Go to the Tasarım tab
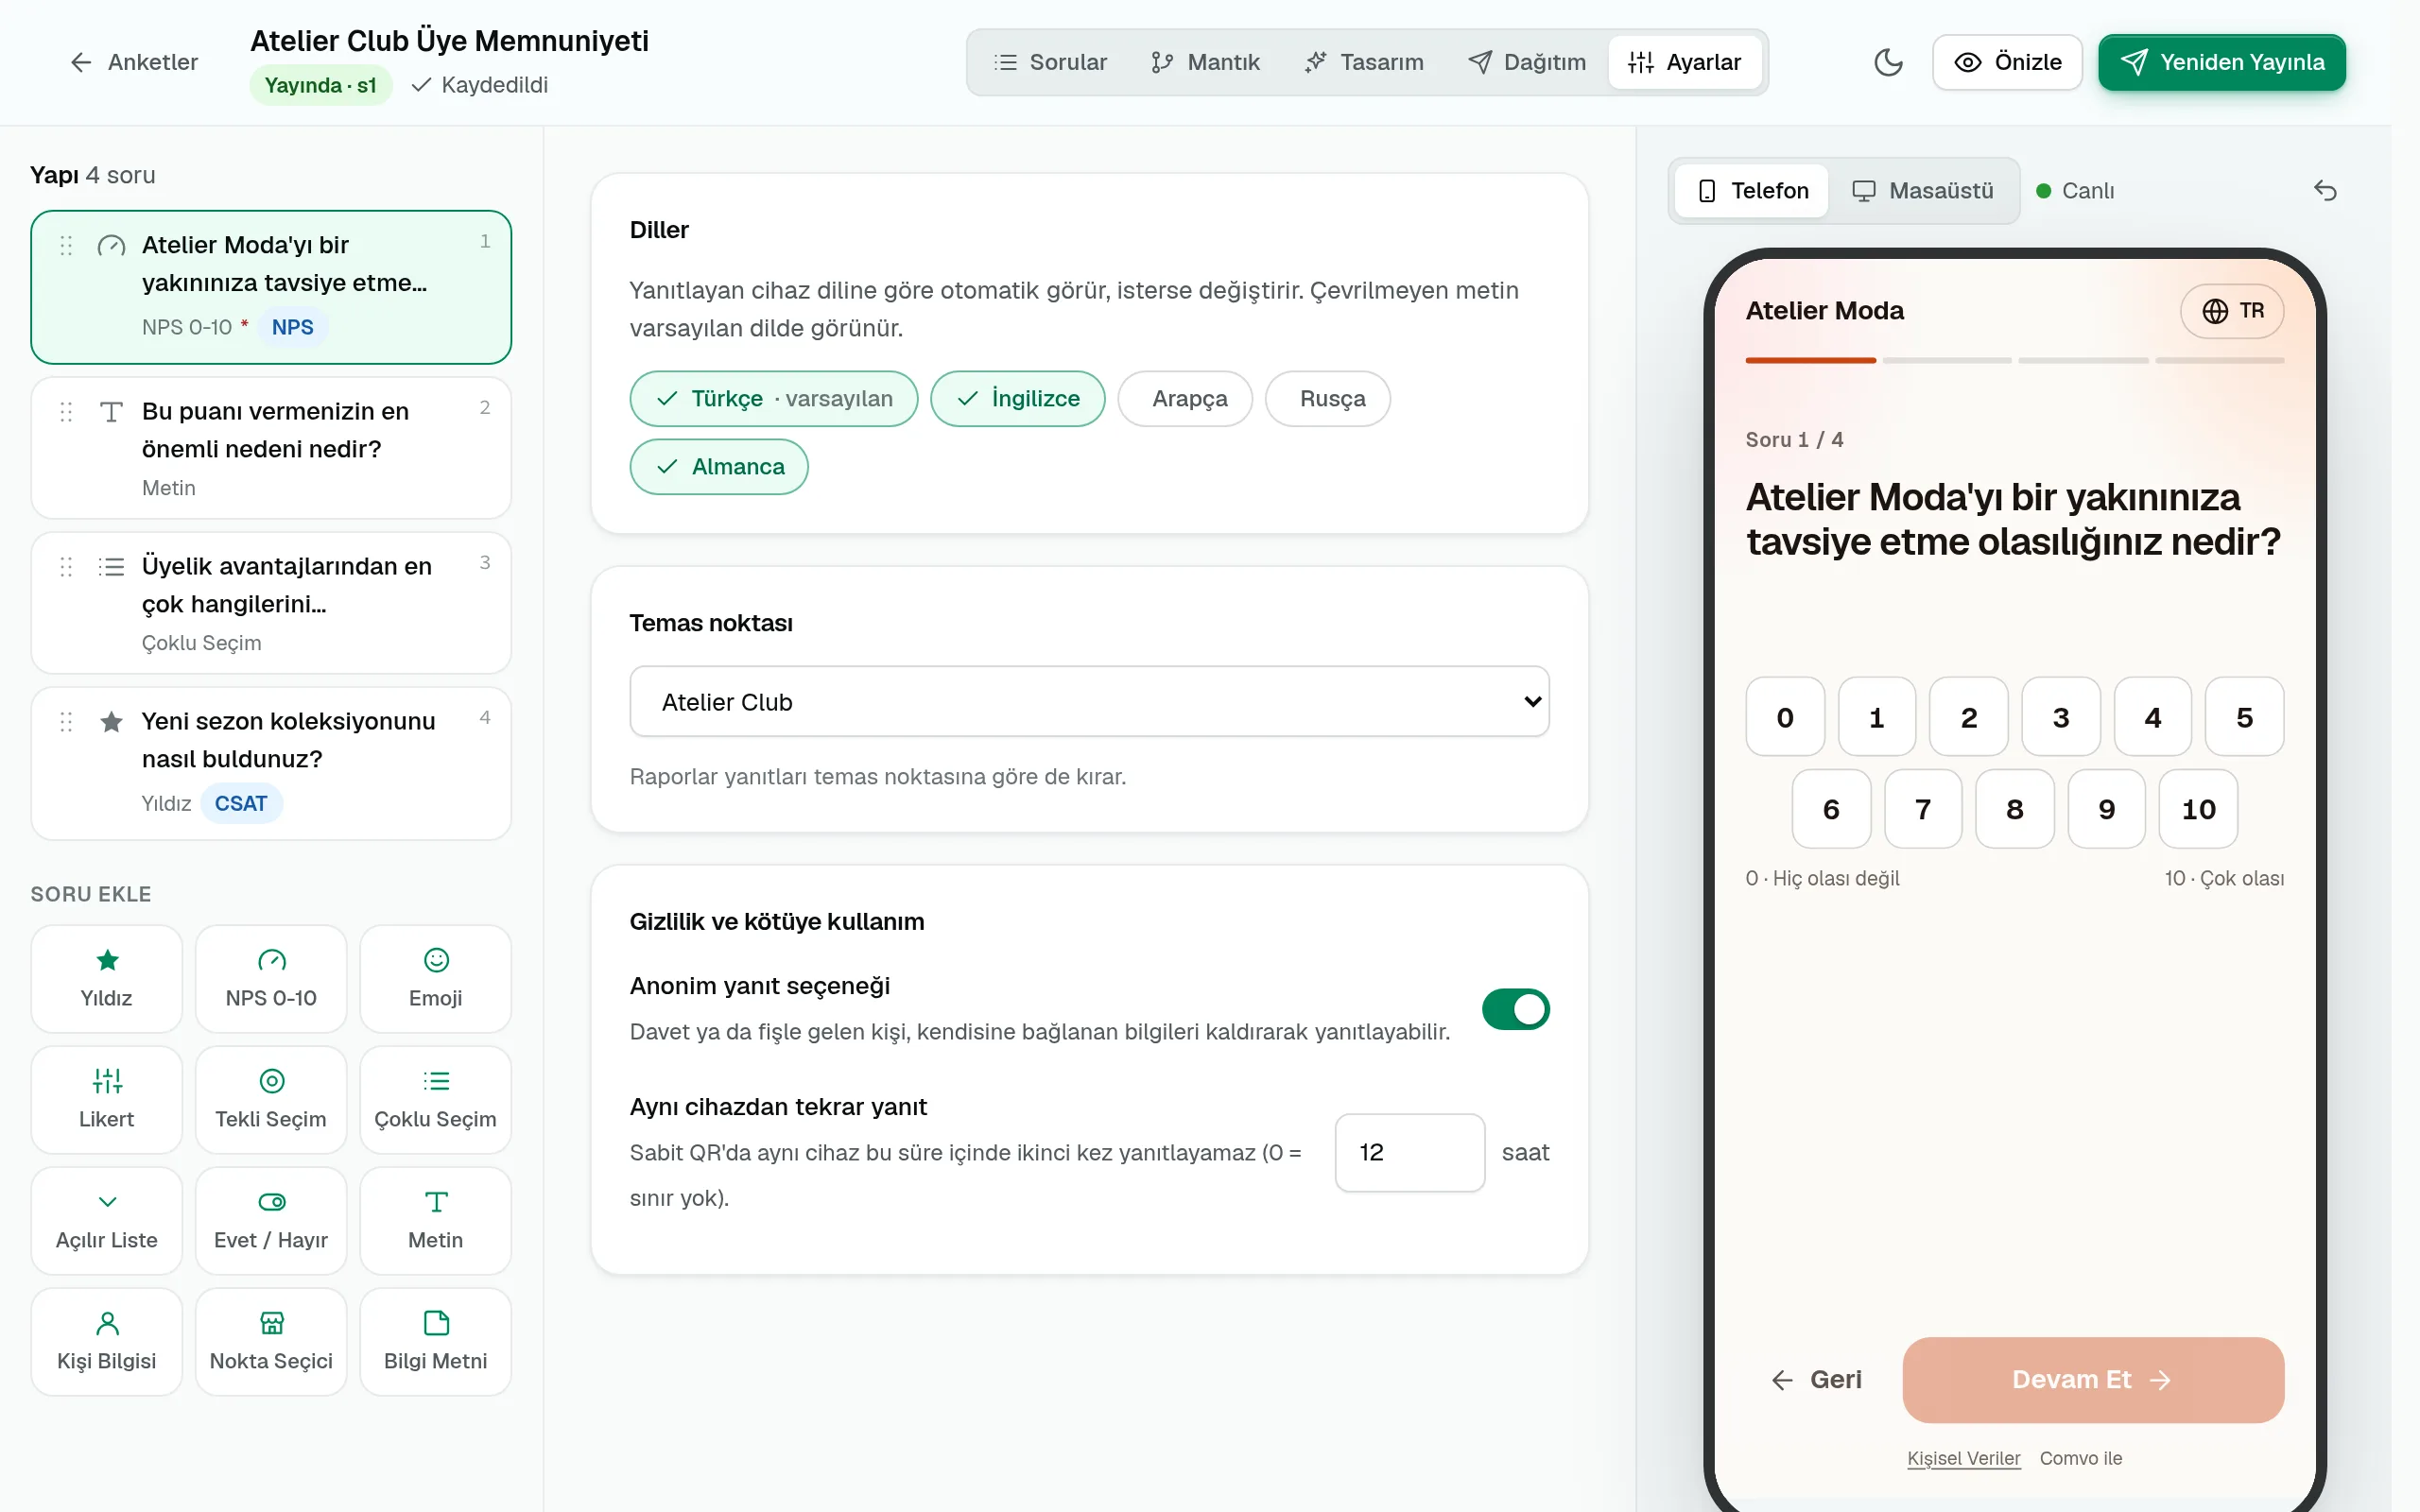 pyautogui.click(x=1364, y=62)
